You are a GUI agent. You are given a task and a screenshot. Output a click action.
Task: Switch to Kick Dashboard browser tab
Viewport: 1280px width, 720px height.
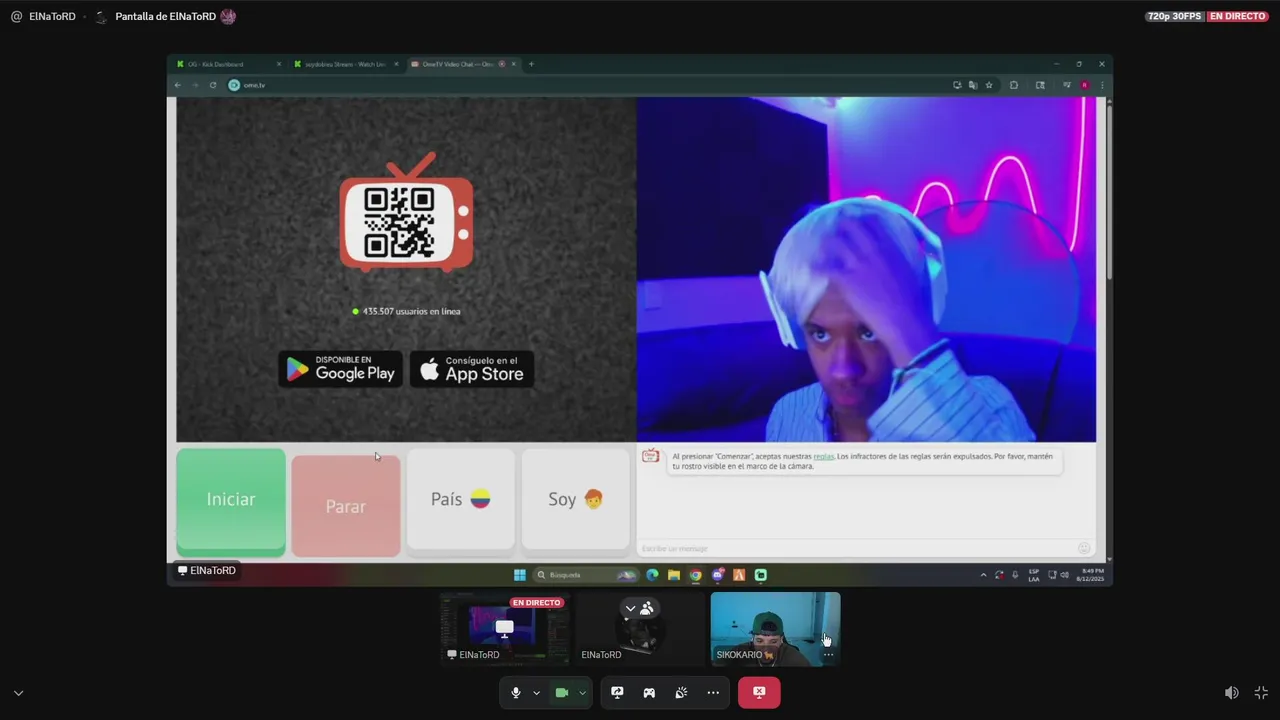click(229, 64)
